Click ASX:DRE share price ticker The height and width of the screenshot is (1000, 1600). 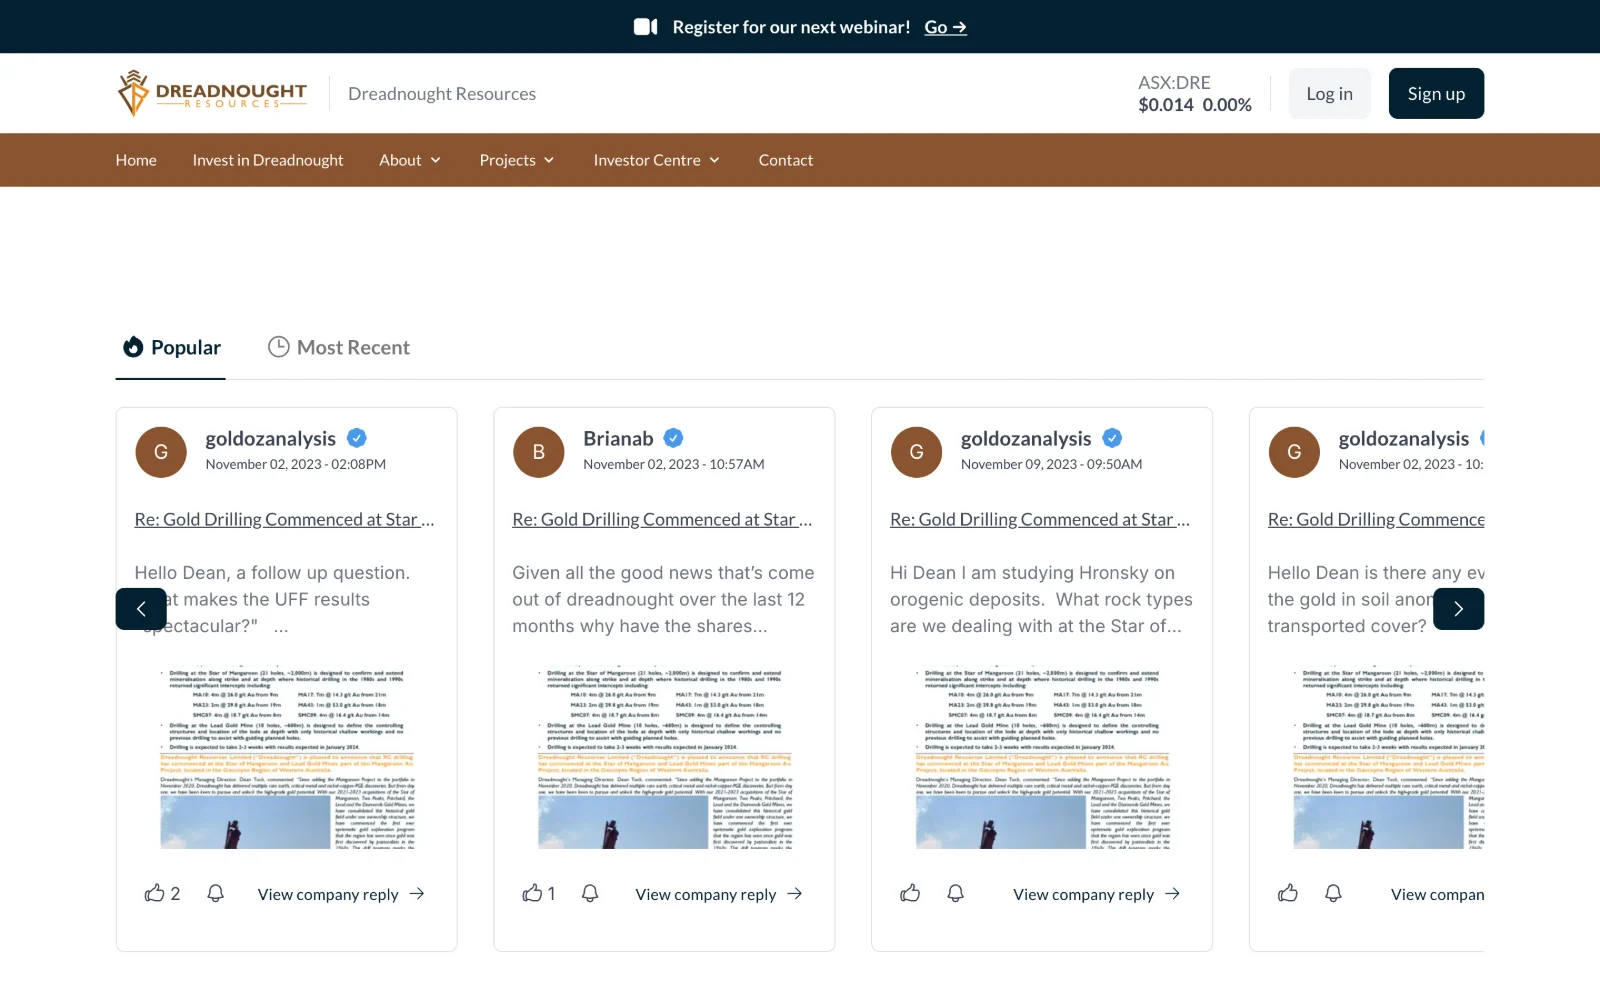(x=1195, y=93)
